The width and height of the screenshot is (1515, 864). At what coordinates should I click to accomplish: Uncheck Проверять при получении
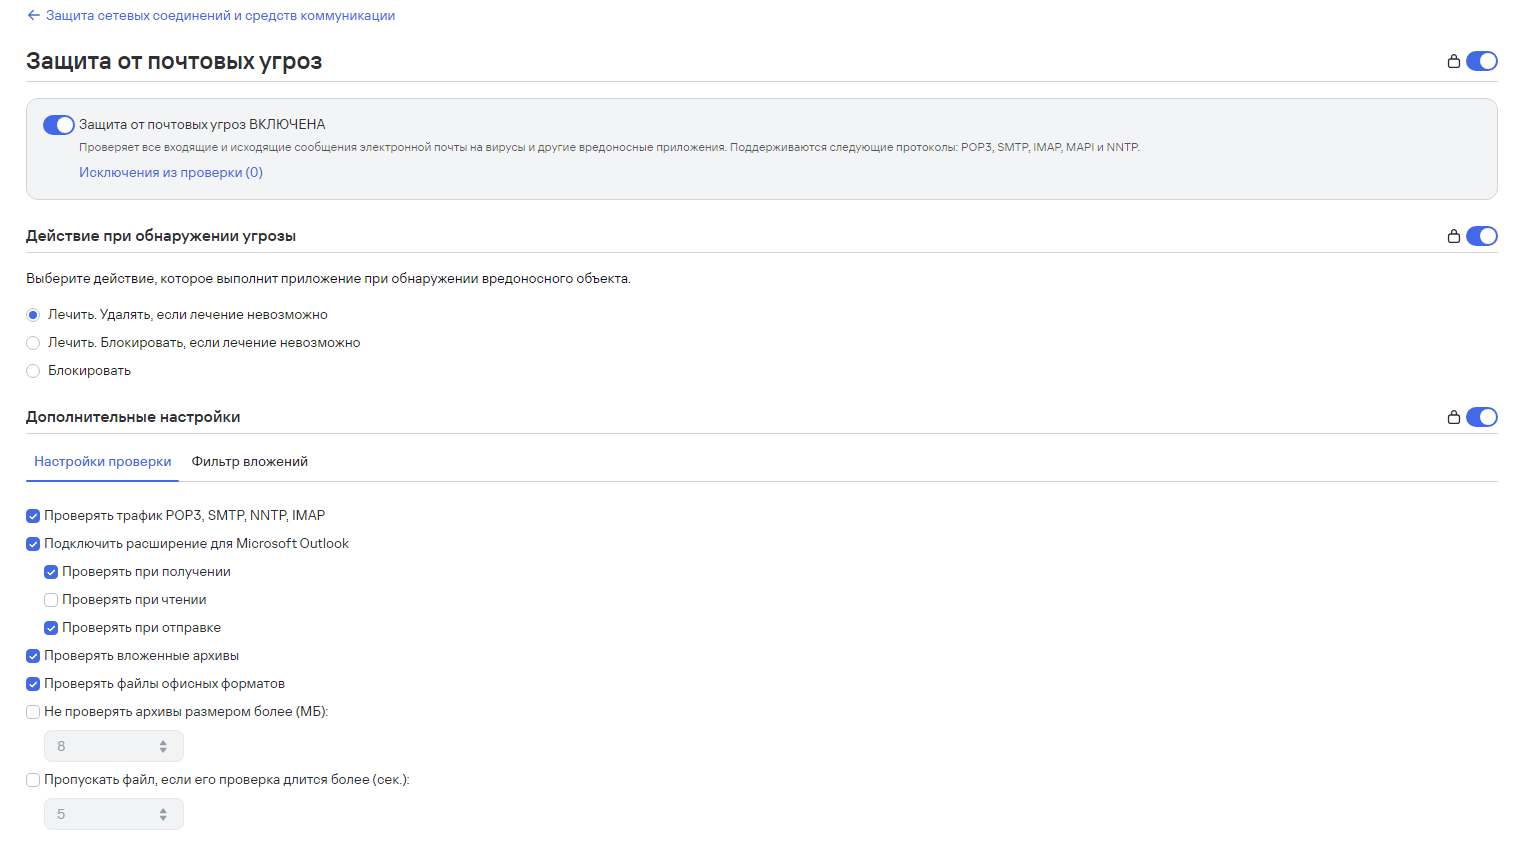(51, 572)
